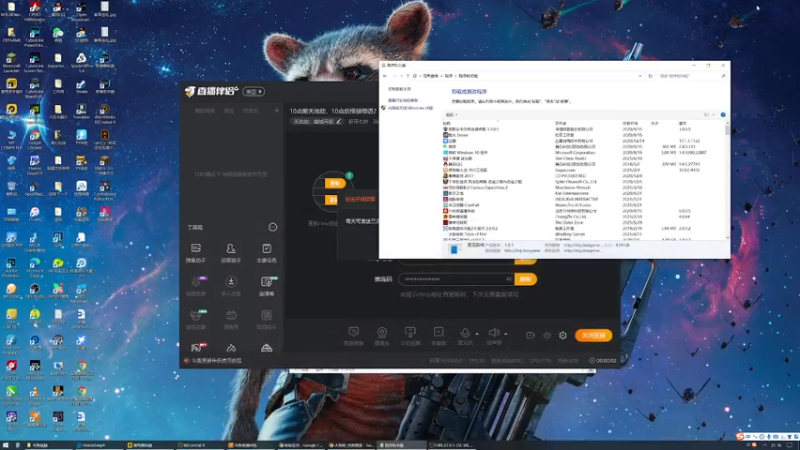Open settings gear in streaming app
Viewport: 800px width, 450px height.
point(563,335)
